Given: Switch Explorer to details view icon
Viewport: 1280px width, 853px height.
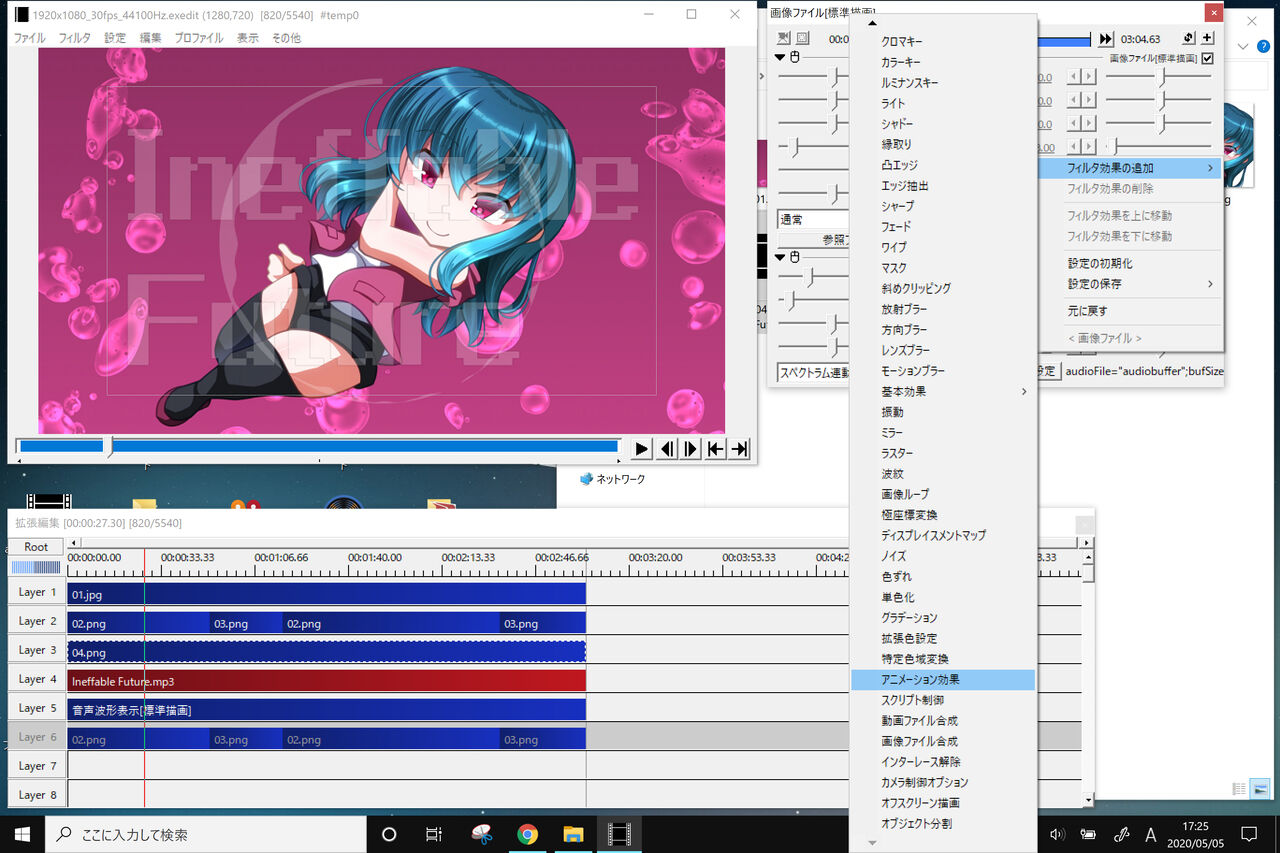Looking at the screenshot, I should [1240, 789].
